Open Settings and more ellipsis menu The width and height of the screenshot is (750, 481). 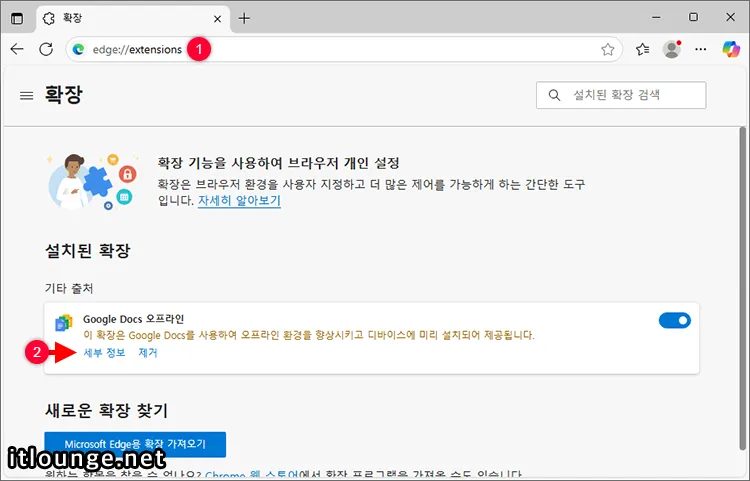pos(701,49)
